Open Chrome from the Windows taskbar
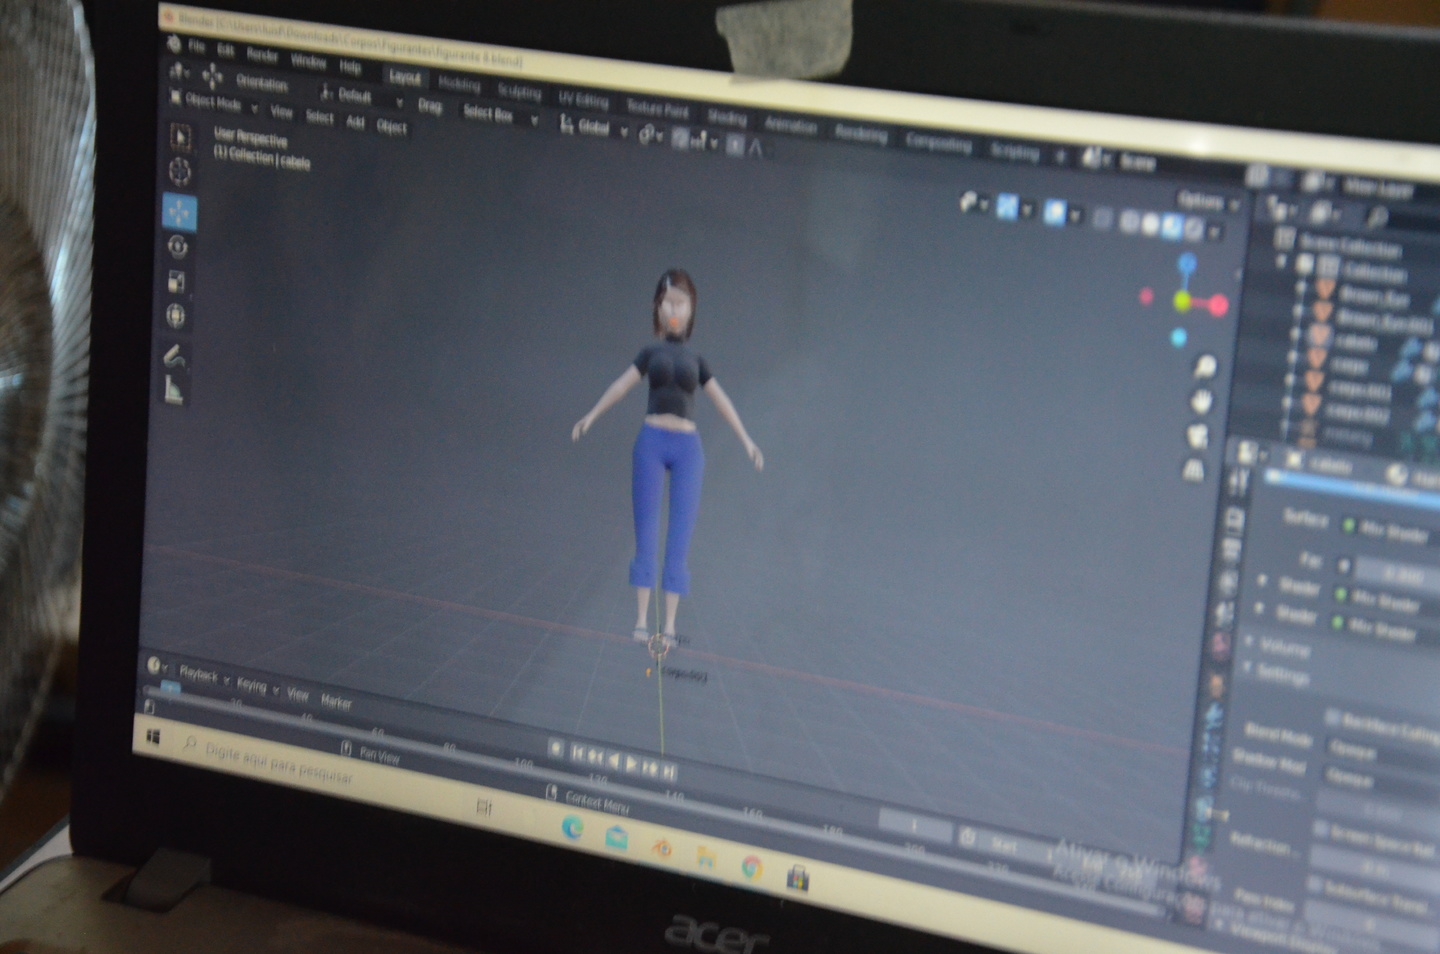1440x954 pixels. pyautogui.click(x=752, y=868)
